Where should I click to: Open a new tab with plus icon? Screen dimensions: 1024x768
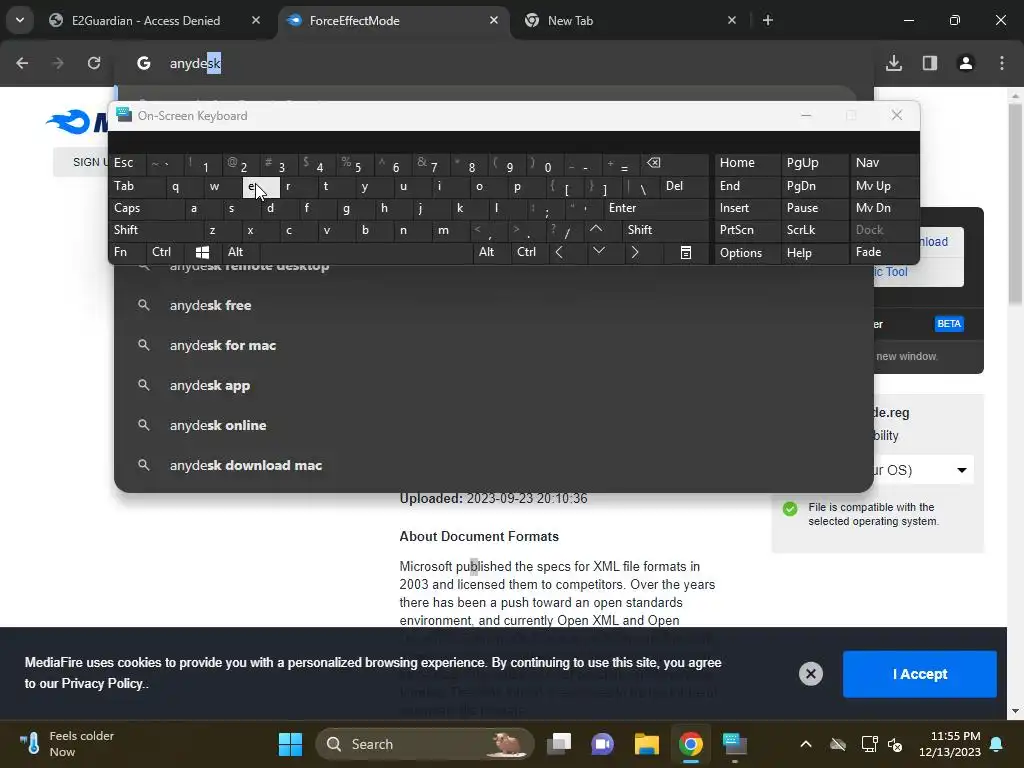[768, 20]
